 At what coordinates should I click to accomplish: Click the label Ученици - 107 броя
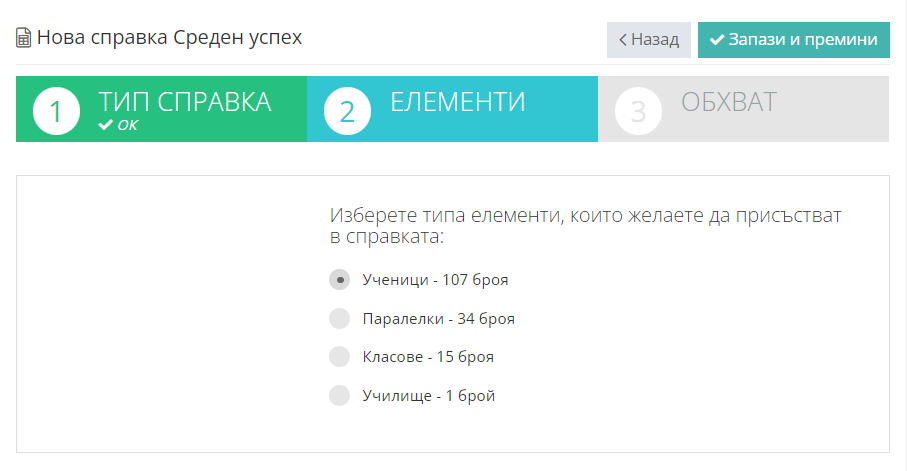pos(435,280)
